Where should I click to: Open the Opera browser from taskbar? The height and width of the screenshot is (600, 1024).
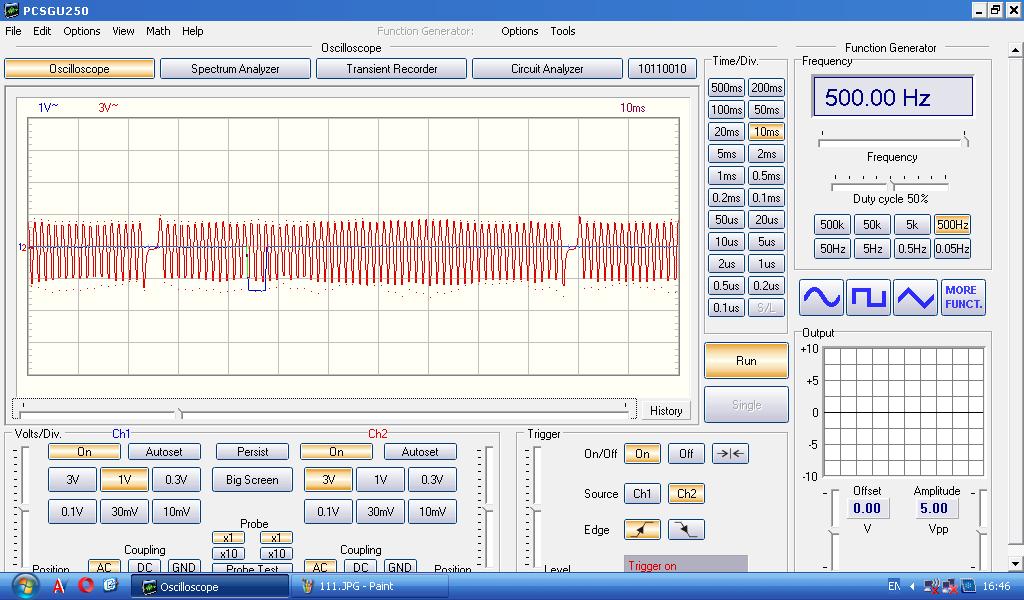click(x=86, y=586)
